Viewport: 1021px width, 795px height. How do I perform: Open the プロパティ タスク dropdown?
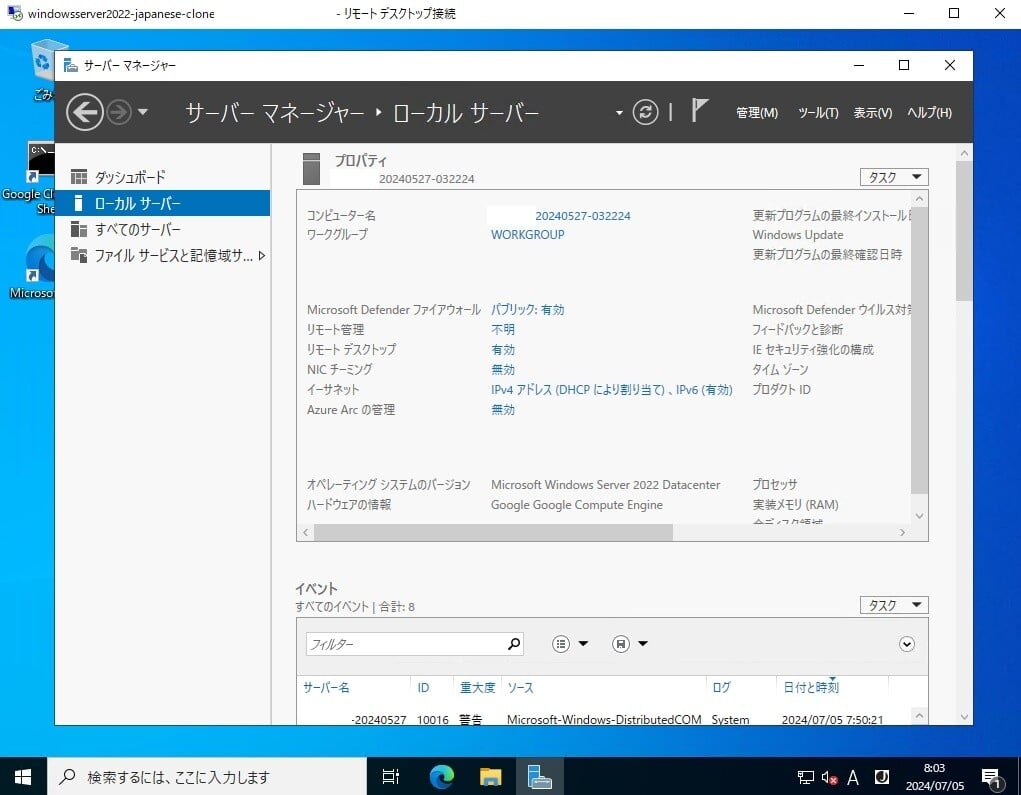tap(894, 177)
